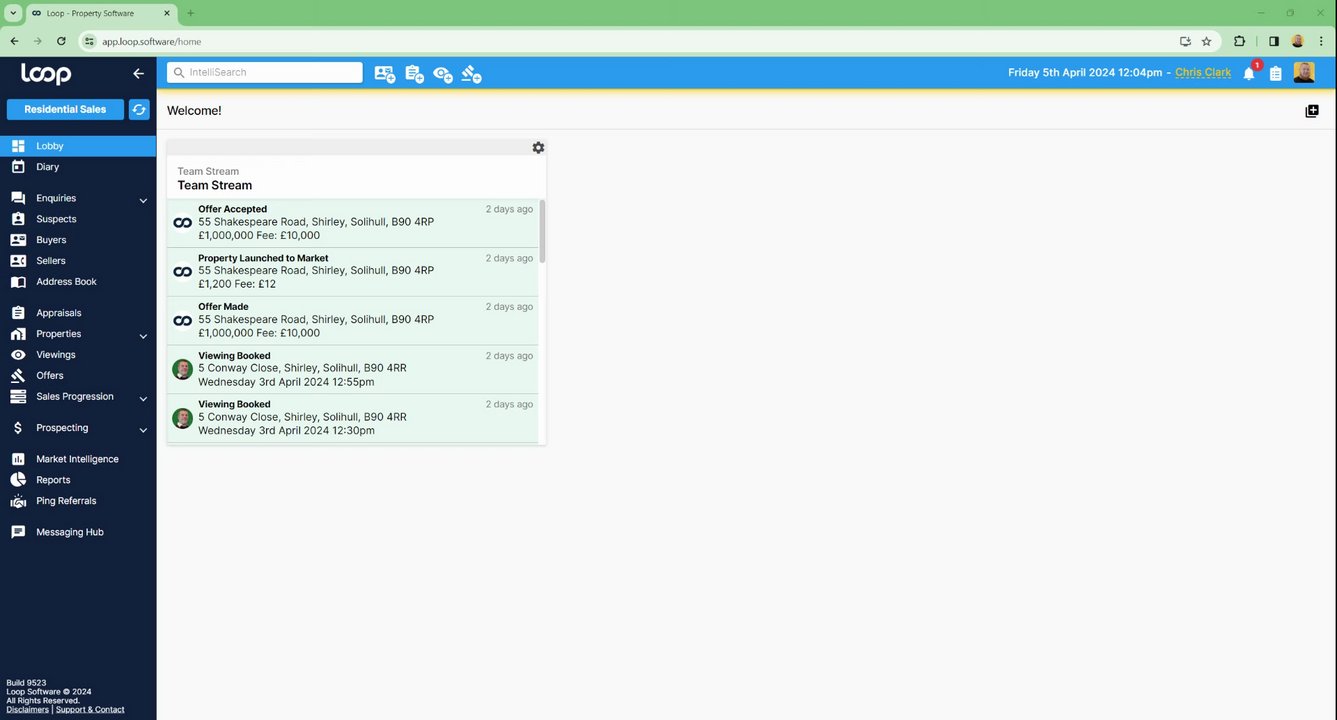1337x720 pixels.
Task: Select the Loop - Property Software tab
Action: point(100,14)
